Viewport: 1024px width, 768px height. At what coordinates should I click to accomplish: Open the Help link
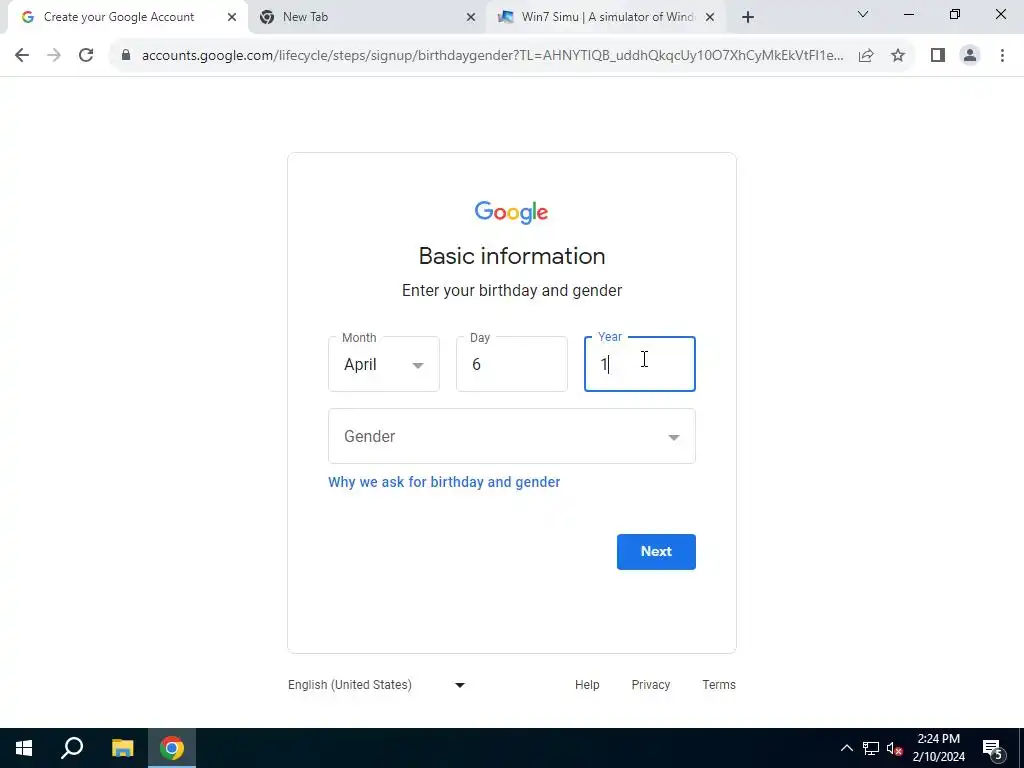587,685
